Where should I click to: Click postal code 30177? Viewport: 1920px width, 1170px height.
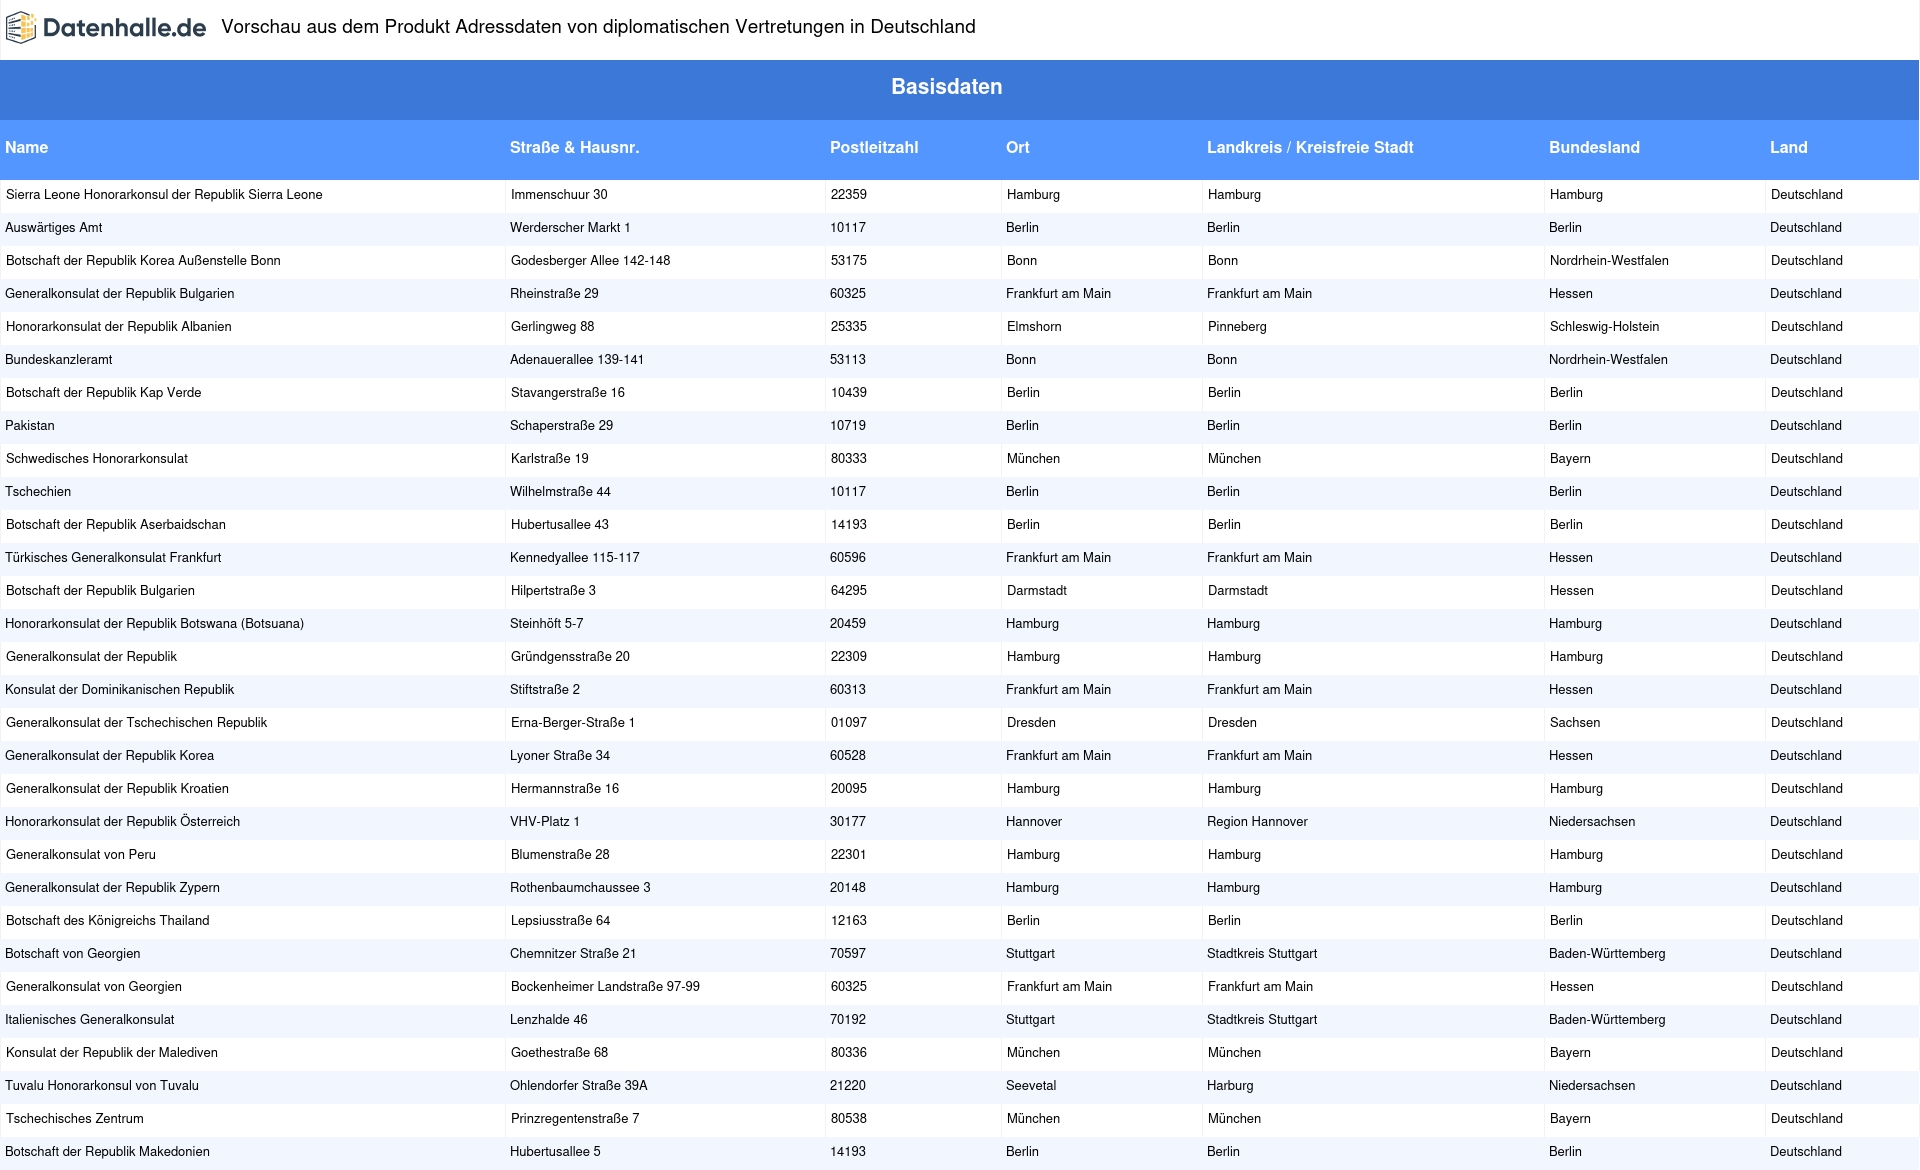(x=848, y=821)
